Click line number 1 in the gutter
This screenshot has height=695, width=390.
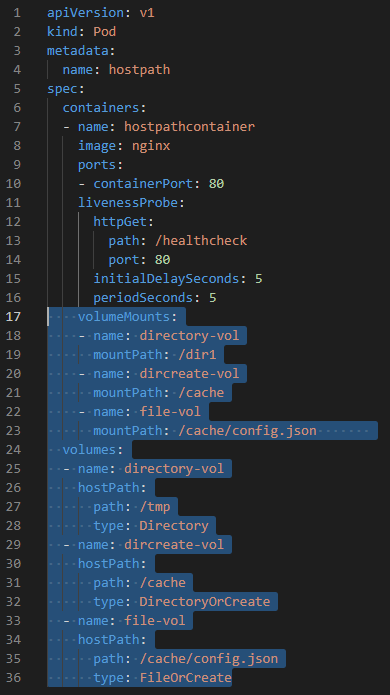click(17, 13)
